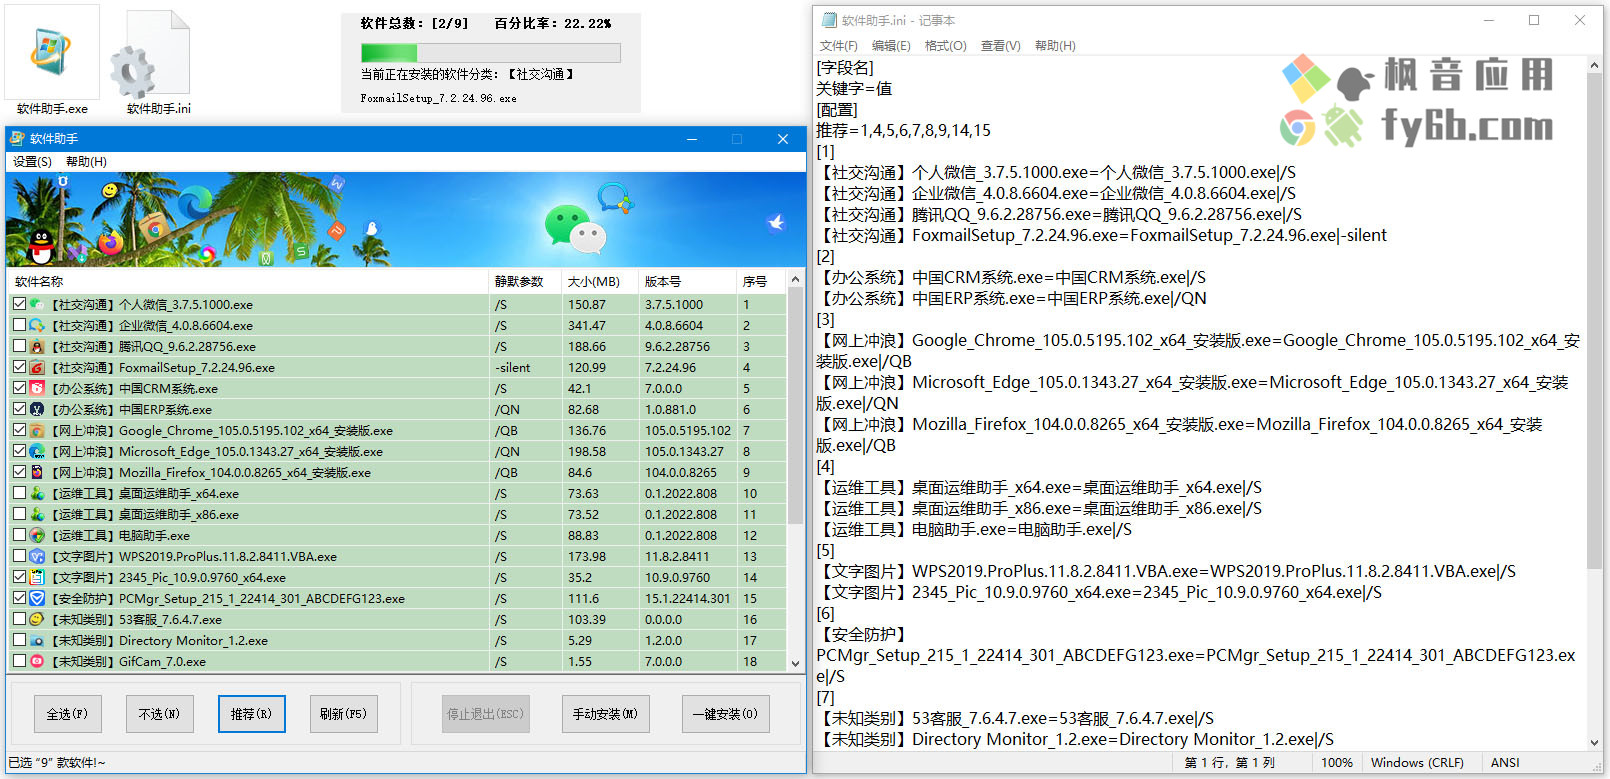Check the WPS2019.ProPlus checkbox
The image size is (1610, 779).
(19, 556)
